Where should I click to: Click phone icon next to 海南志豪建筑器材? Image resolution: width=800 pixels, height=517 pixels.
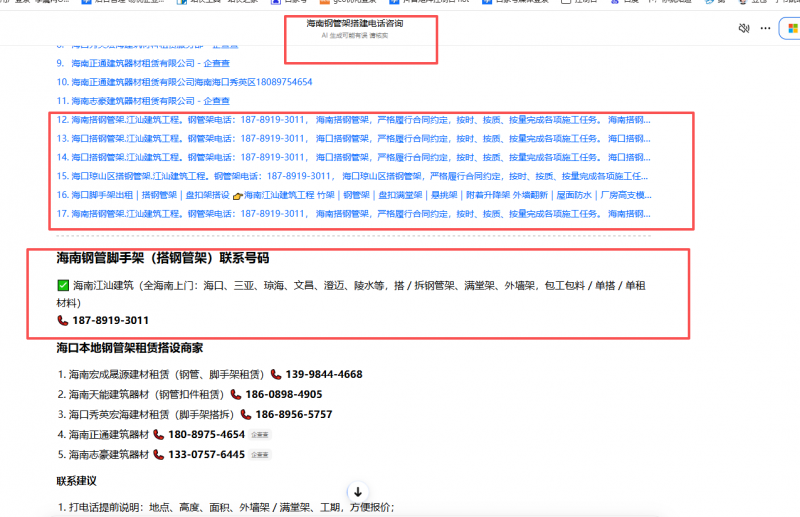pos(159,455)
